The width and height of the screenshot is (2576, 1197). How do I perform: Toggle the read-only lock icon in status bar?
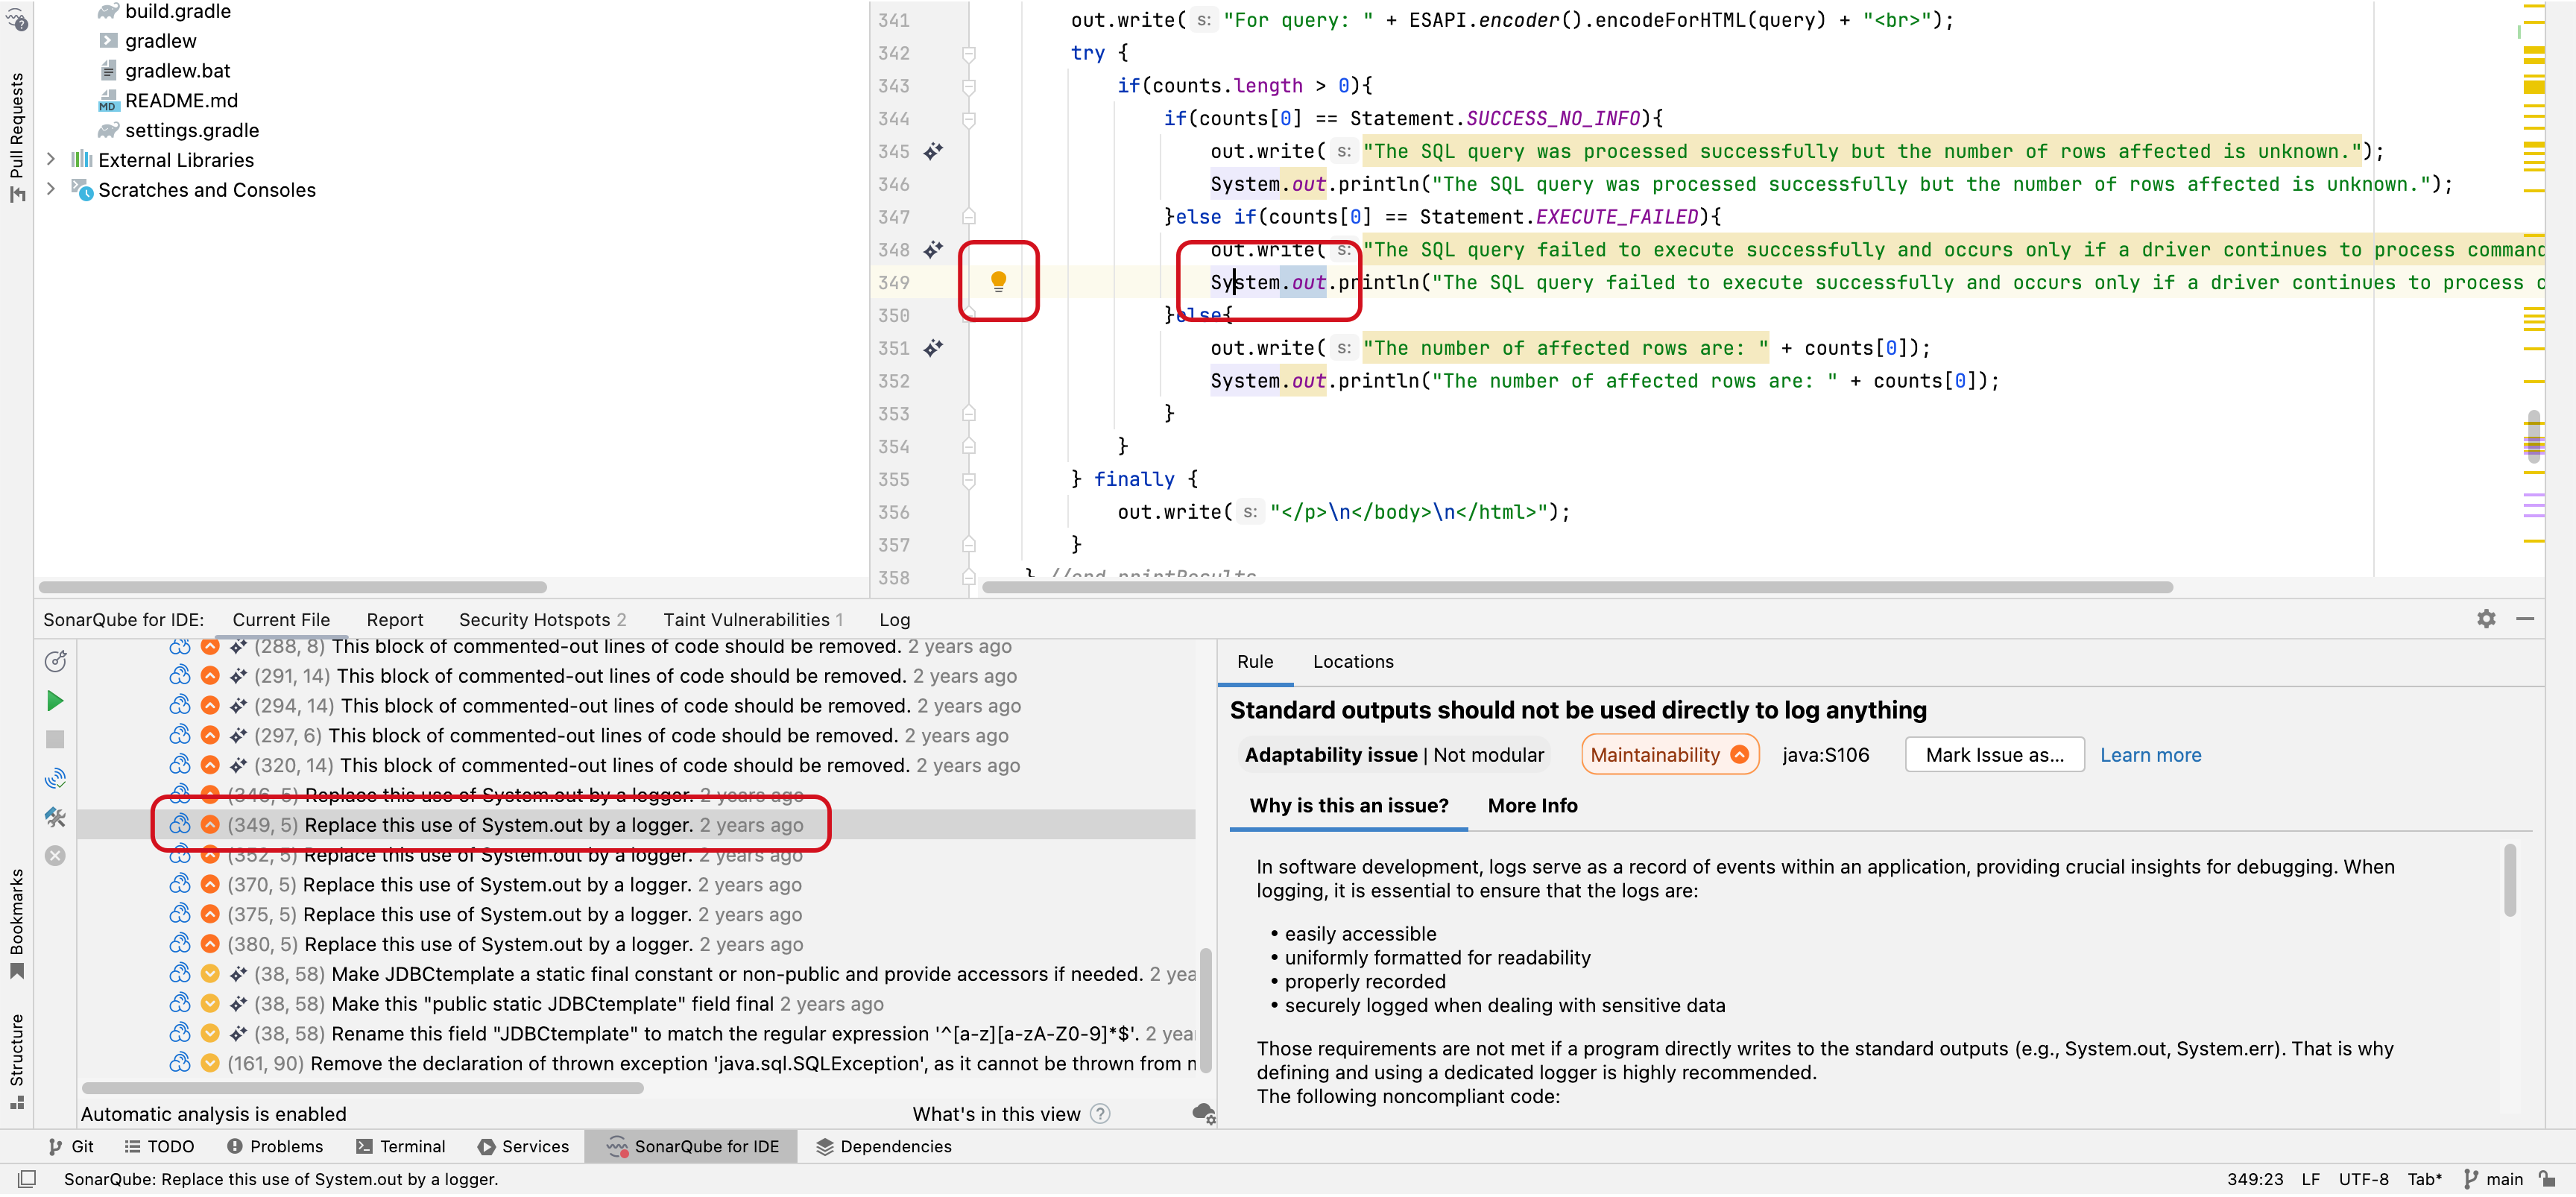(x=2548, y=1179)
